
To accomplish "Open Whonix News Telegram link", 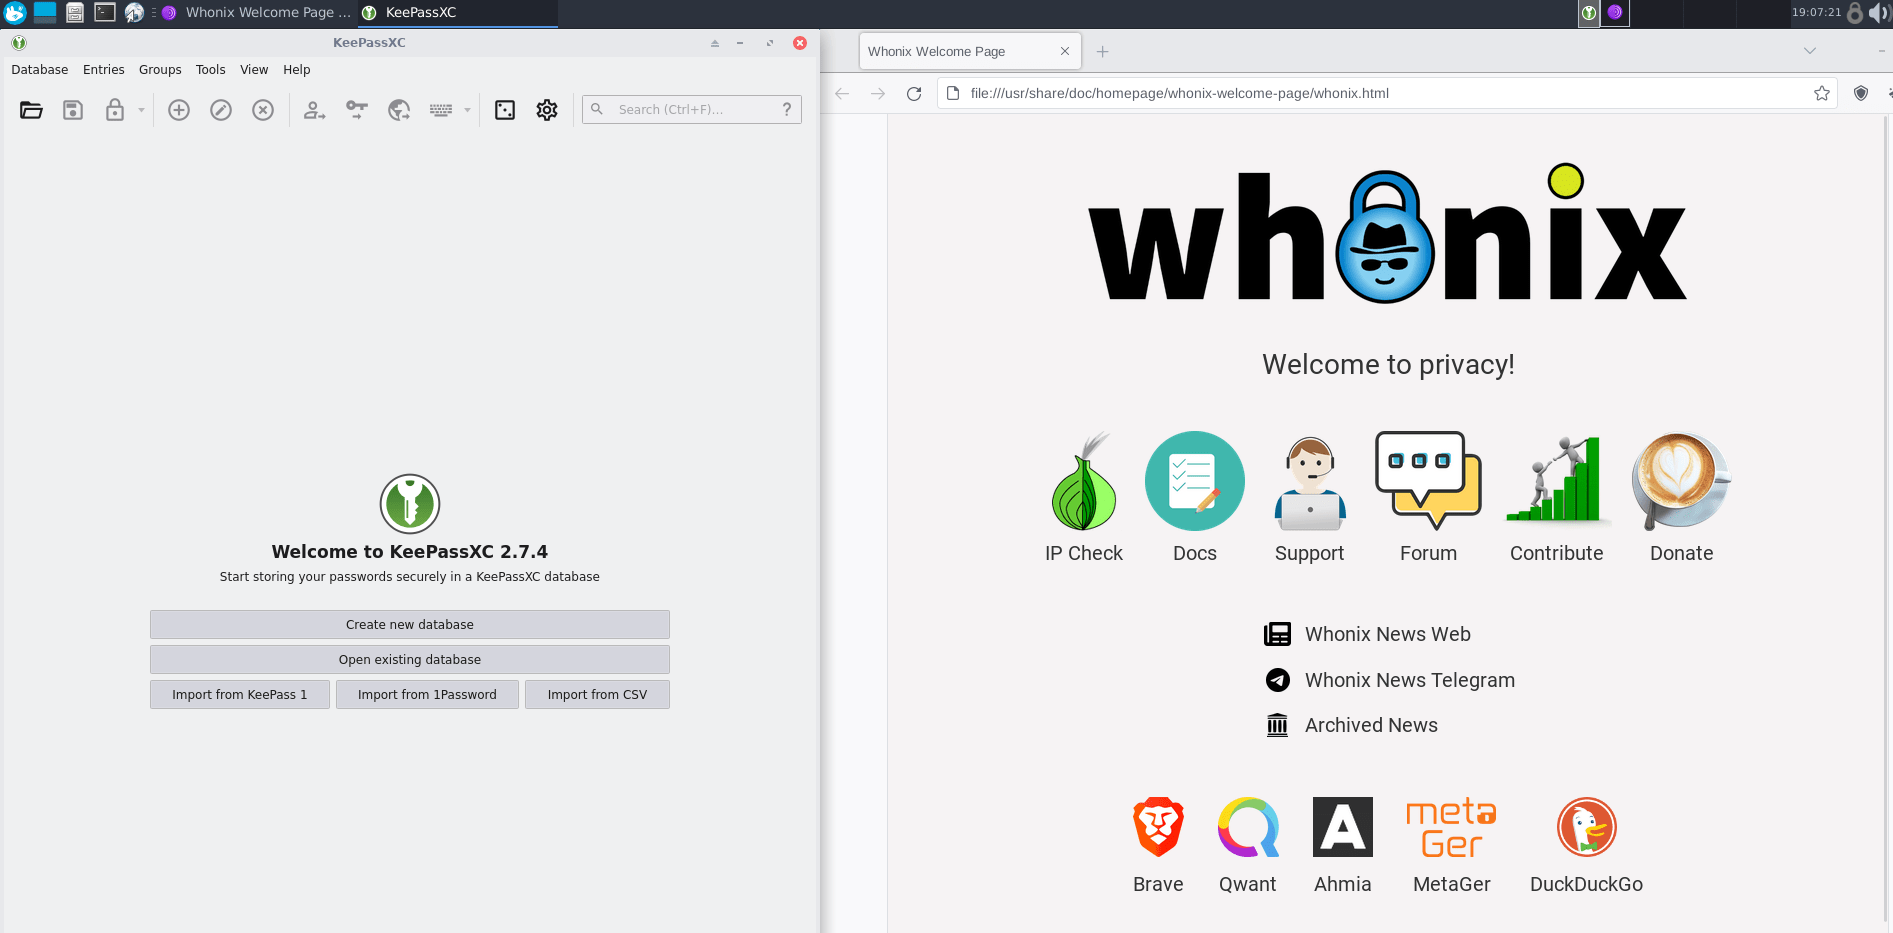I will [1390, 680].
